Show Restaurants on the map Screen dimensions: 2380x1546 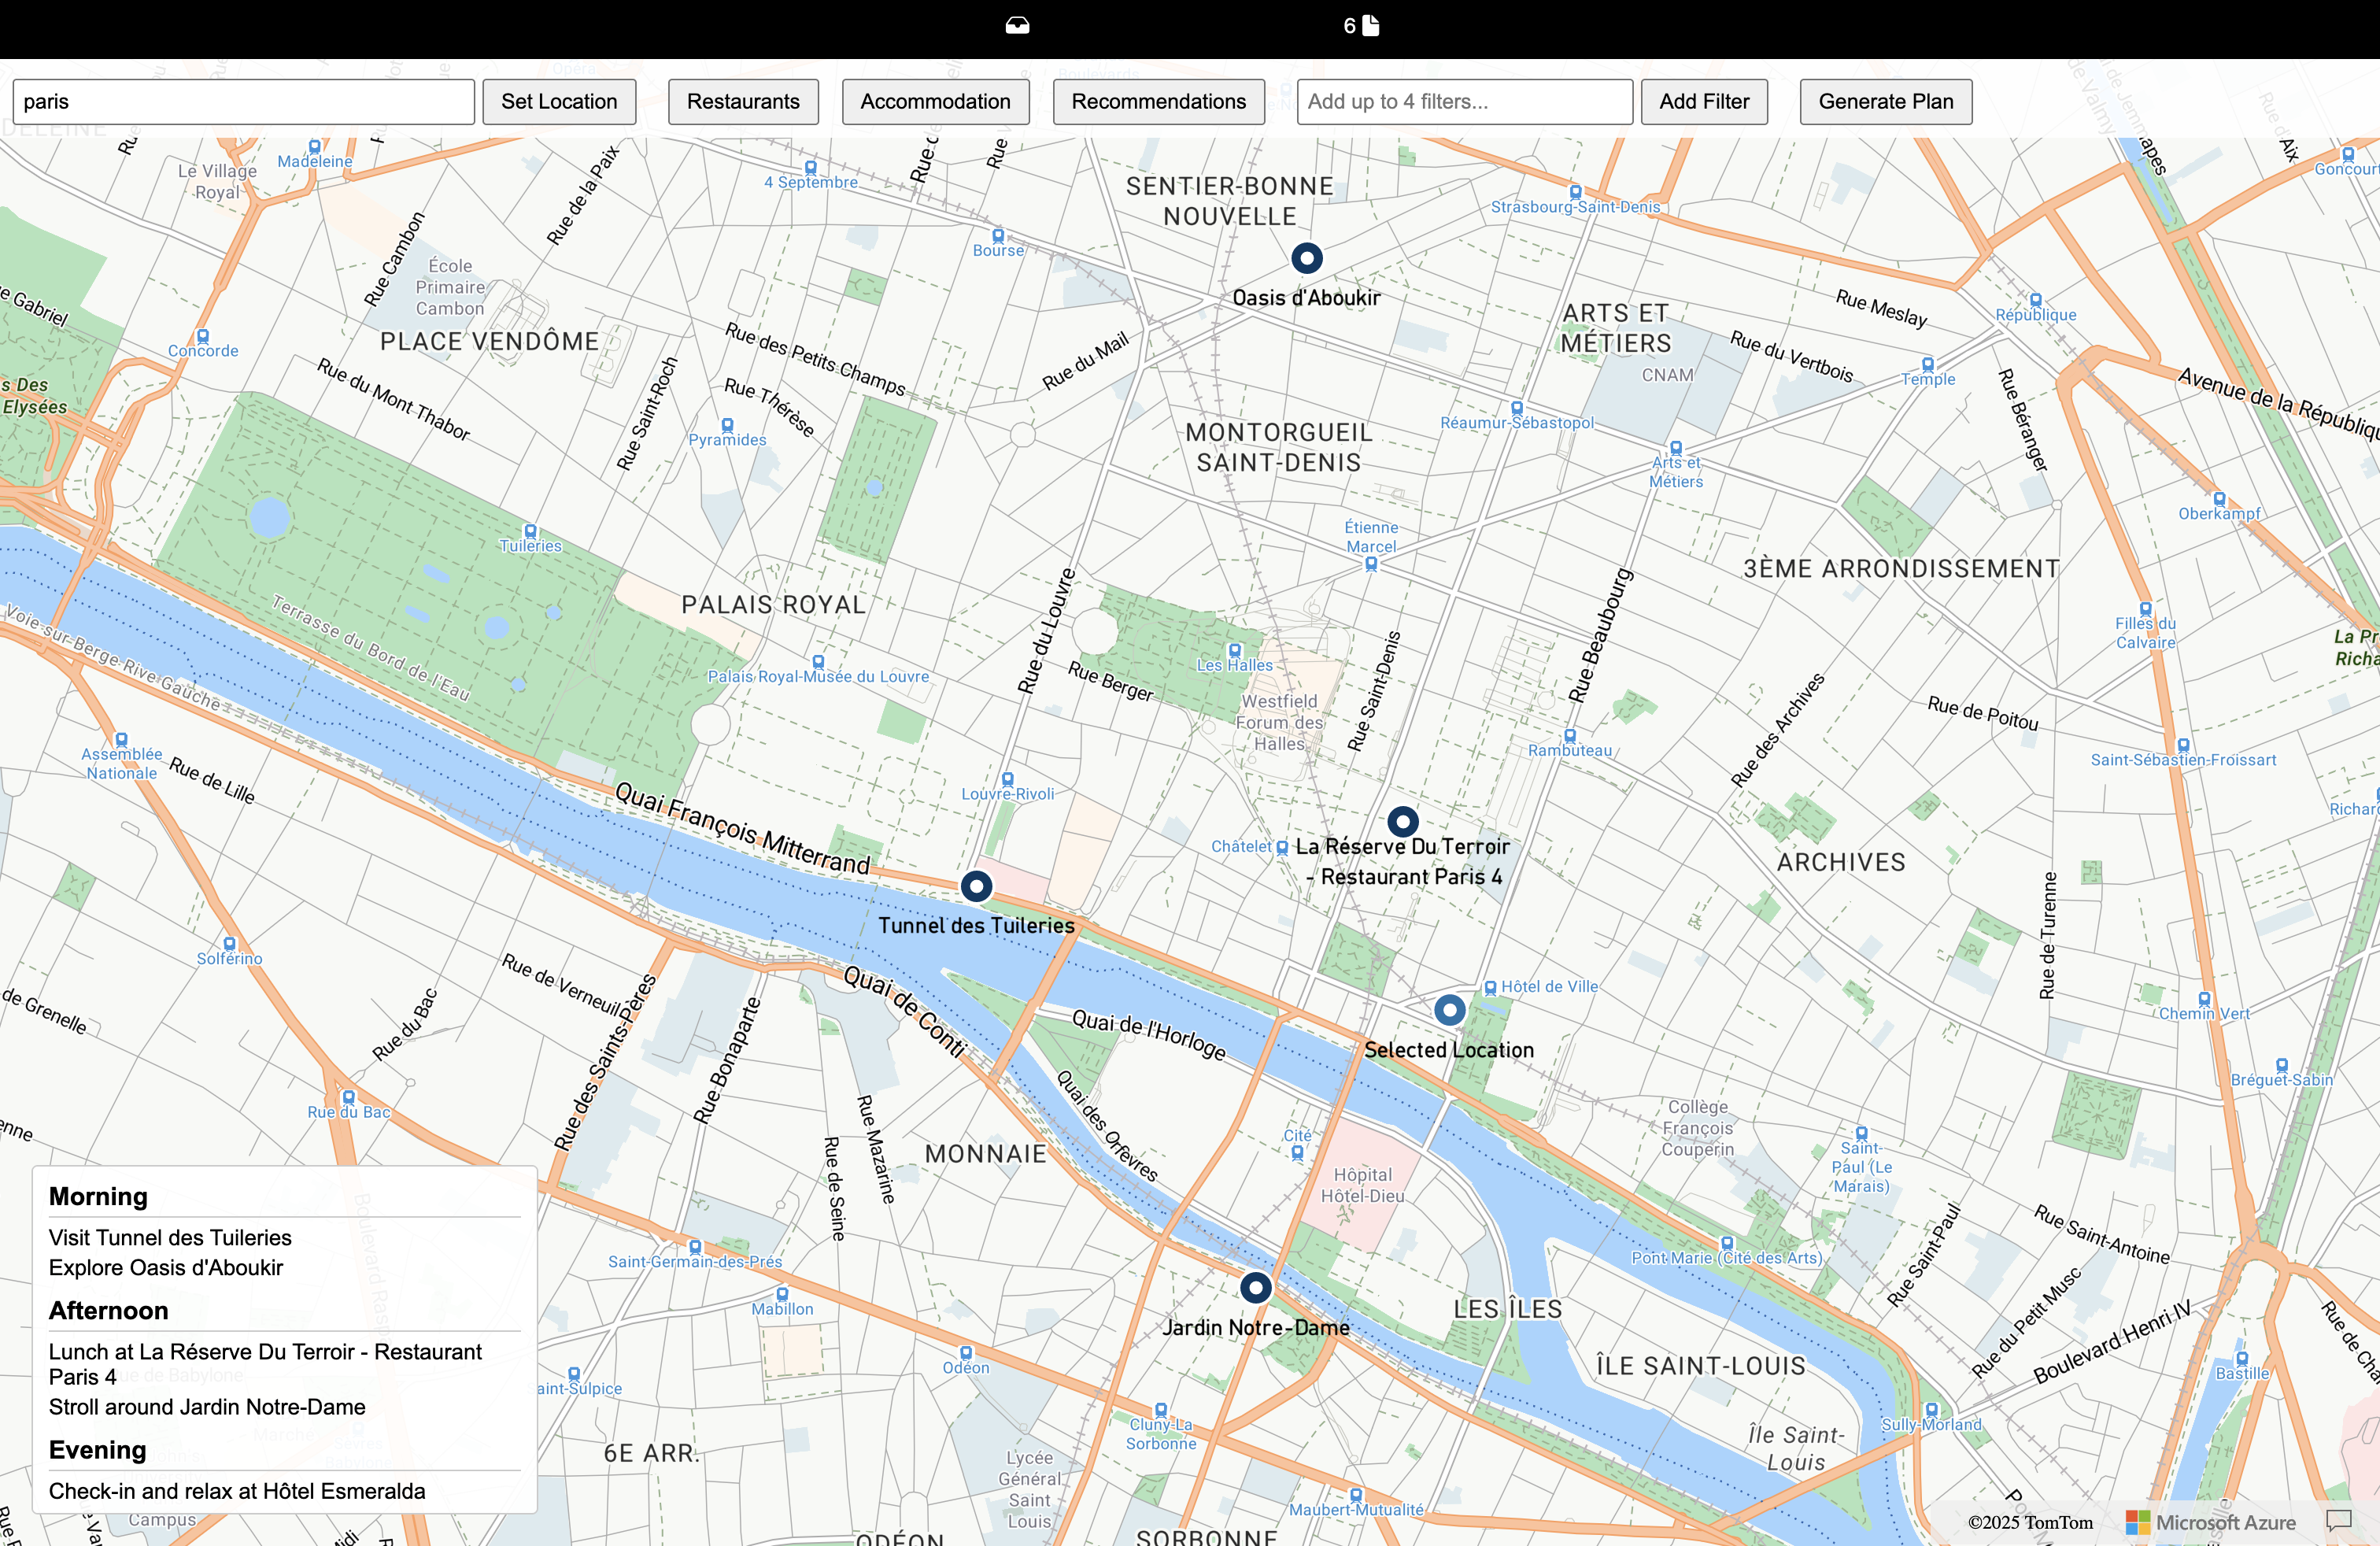click(742, 102)
